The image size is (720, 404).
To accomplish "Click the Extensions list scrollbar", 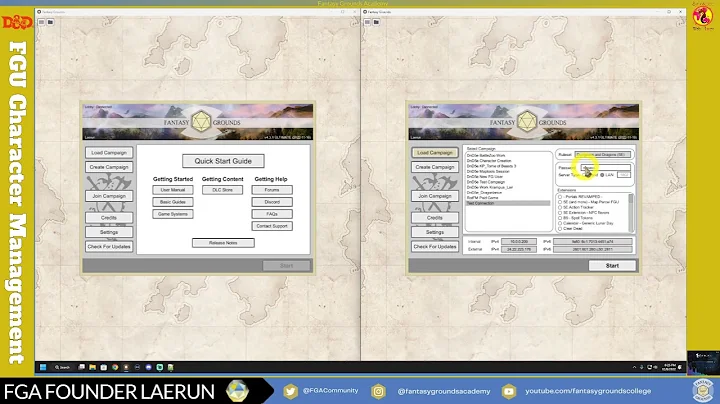I will coord(631,212).
